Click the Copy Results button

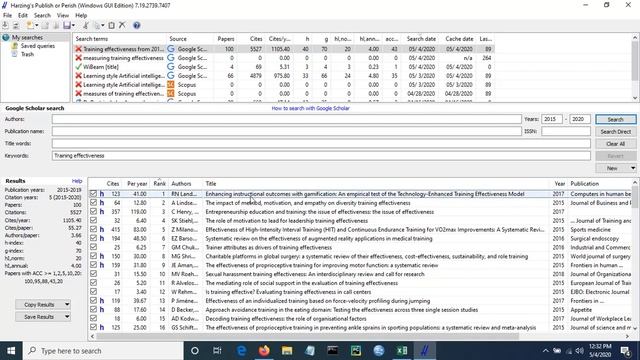pyautogui.click(x=39, y=304)
